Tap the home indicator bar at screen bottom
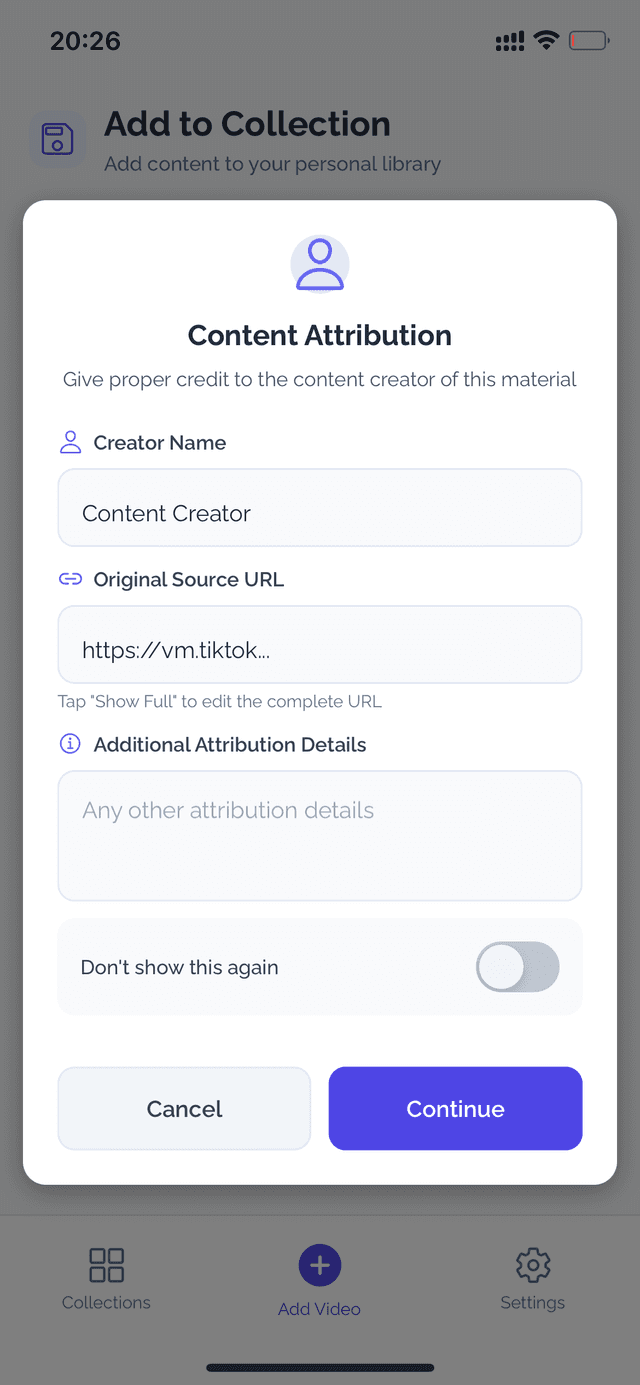640x1385 pixels. click(319, 1367)
